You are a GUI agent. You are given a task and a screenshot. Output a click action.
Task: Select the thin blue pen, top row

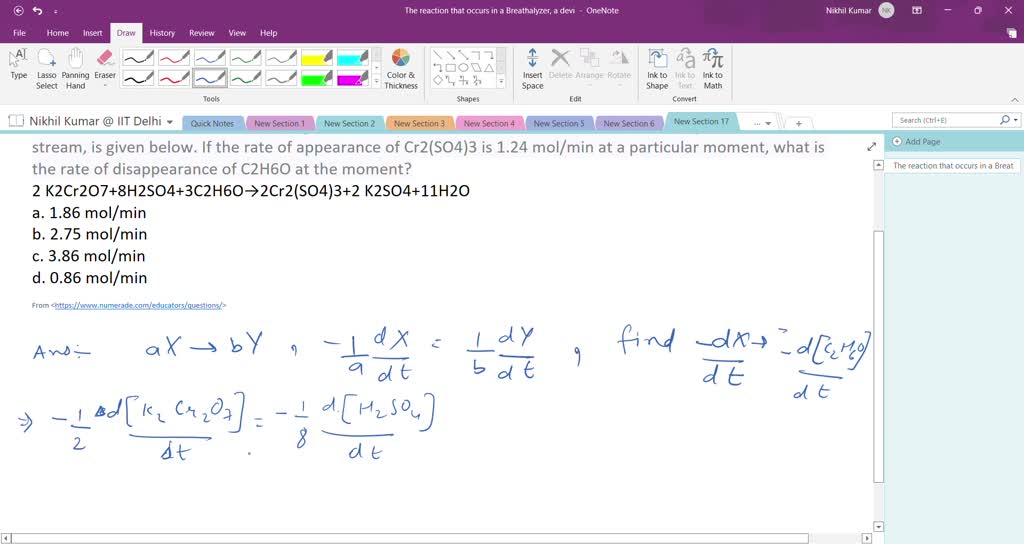coord(210,57)
